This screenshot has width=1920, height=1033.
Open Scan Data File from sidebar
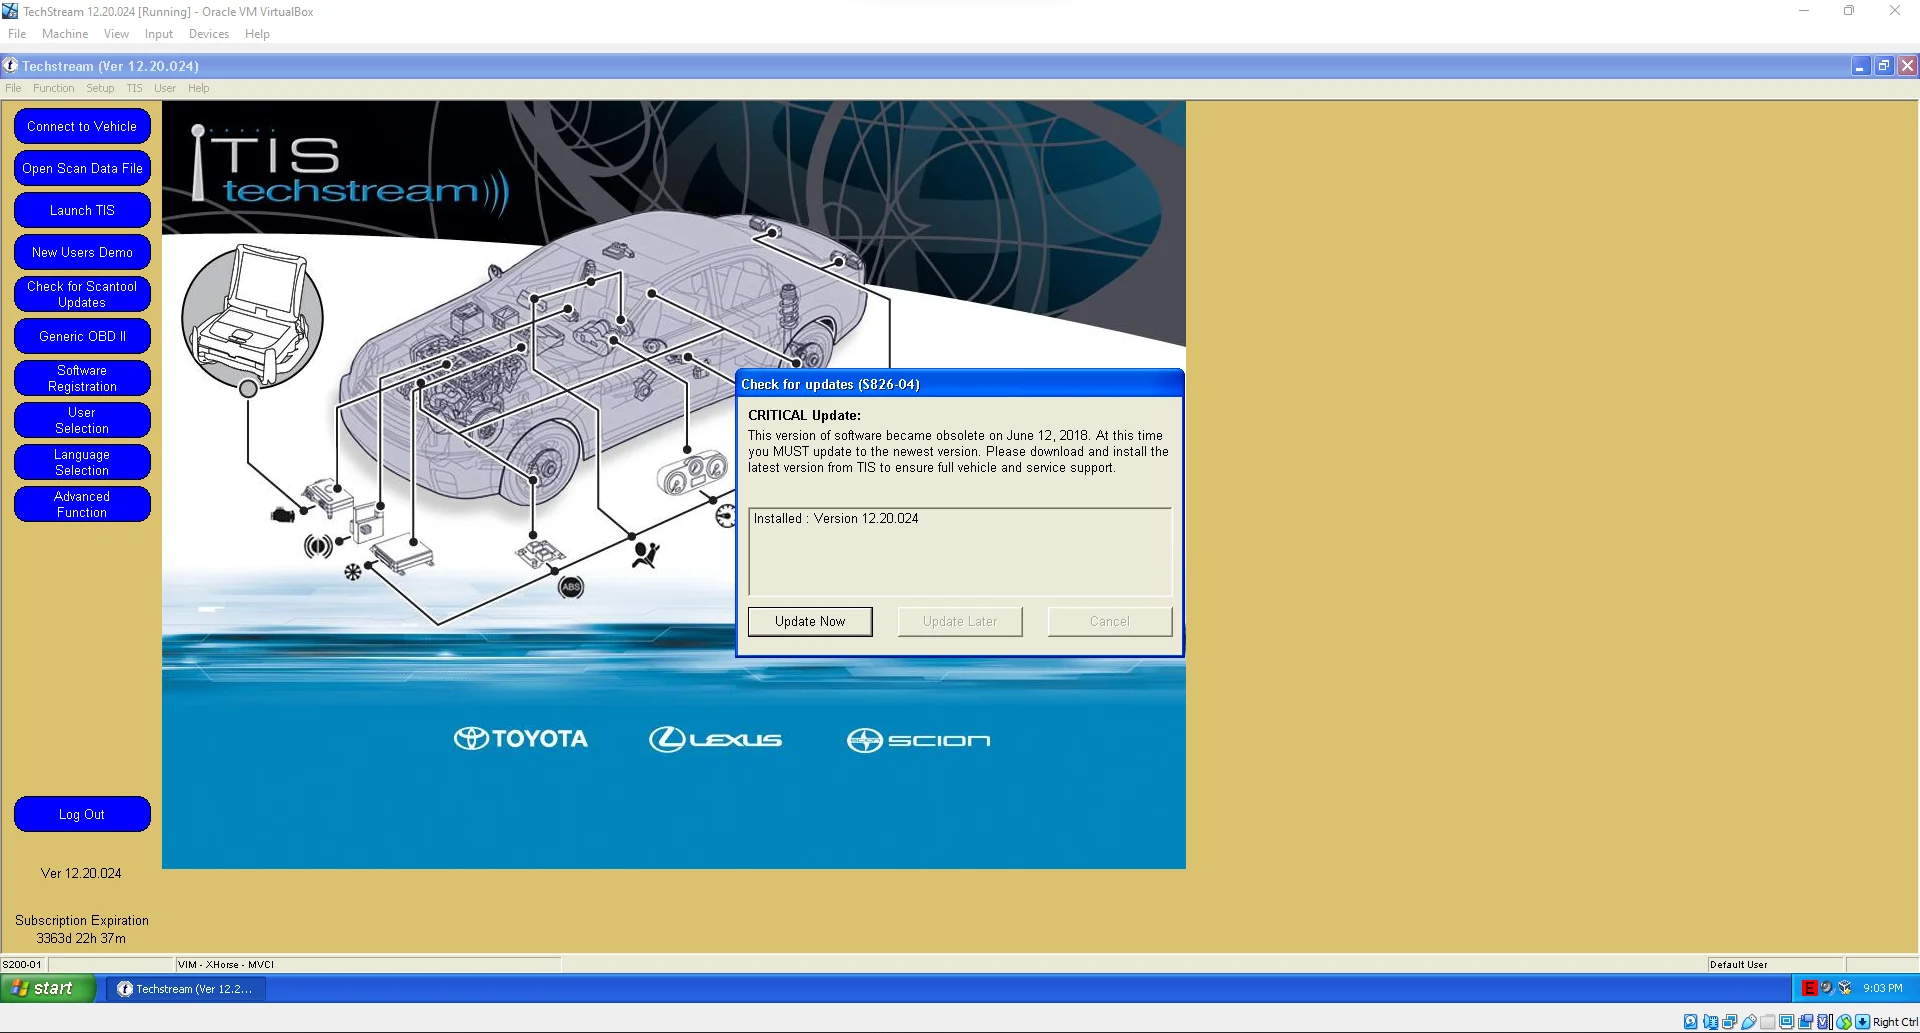click(82, 168)
